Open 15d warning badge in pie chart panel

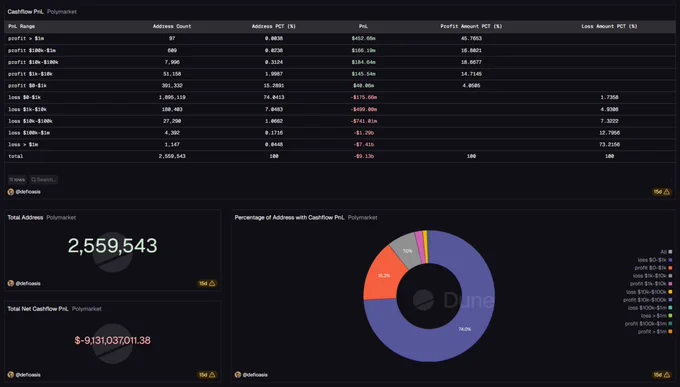tap(661, 375)
